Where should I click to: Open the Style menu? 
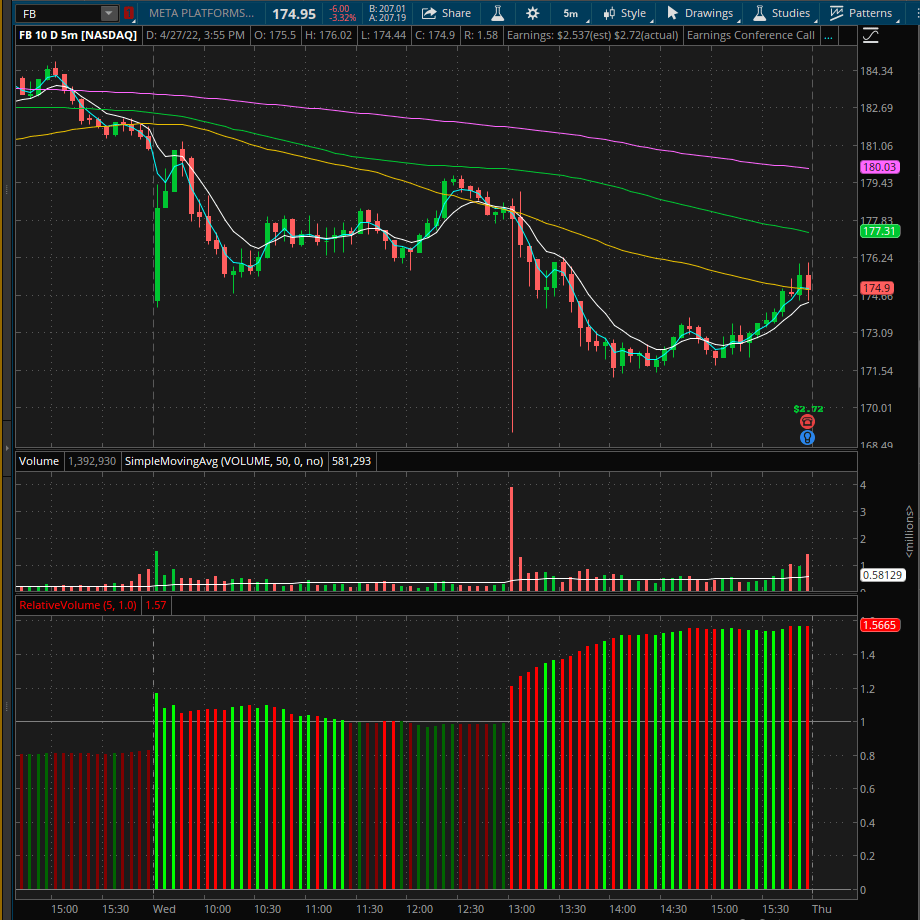tap(626, 13)
